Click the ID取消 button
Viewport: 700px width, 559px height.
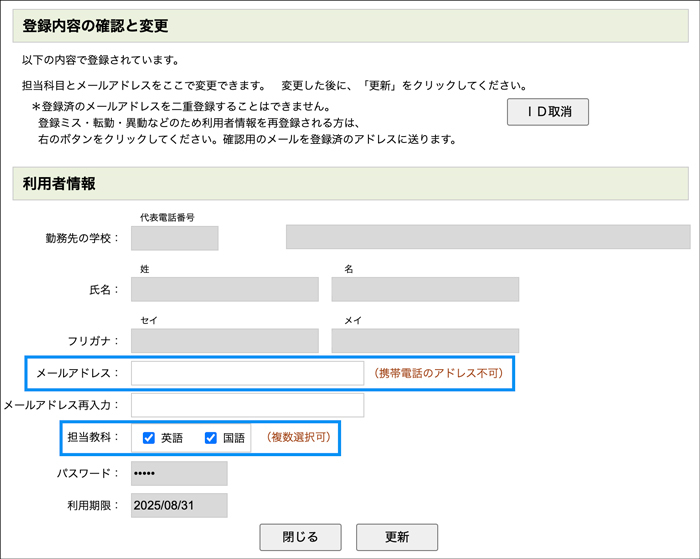[547, 112]
